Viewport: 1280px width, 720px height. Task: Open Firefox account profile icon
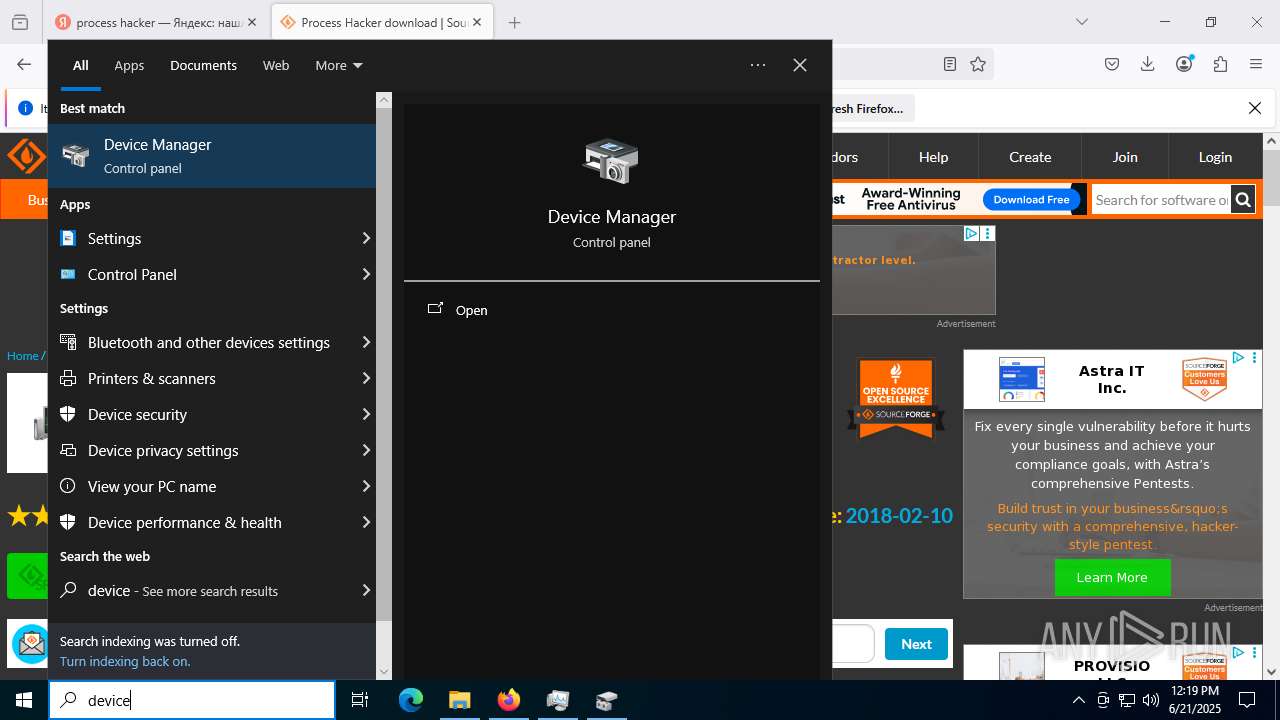click(1184, 64)
